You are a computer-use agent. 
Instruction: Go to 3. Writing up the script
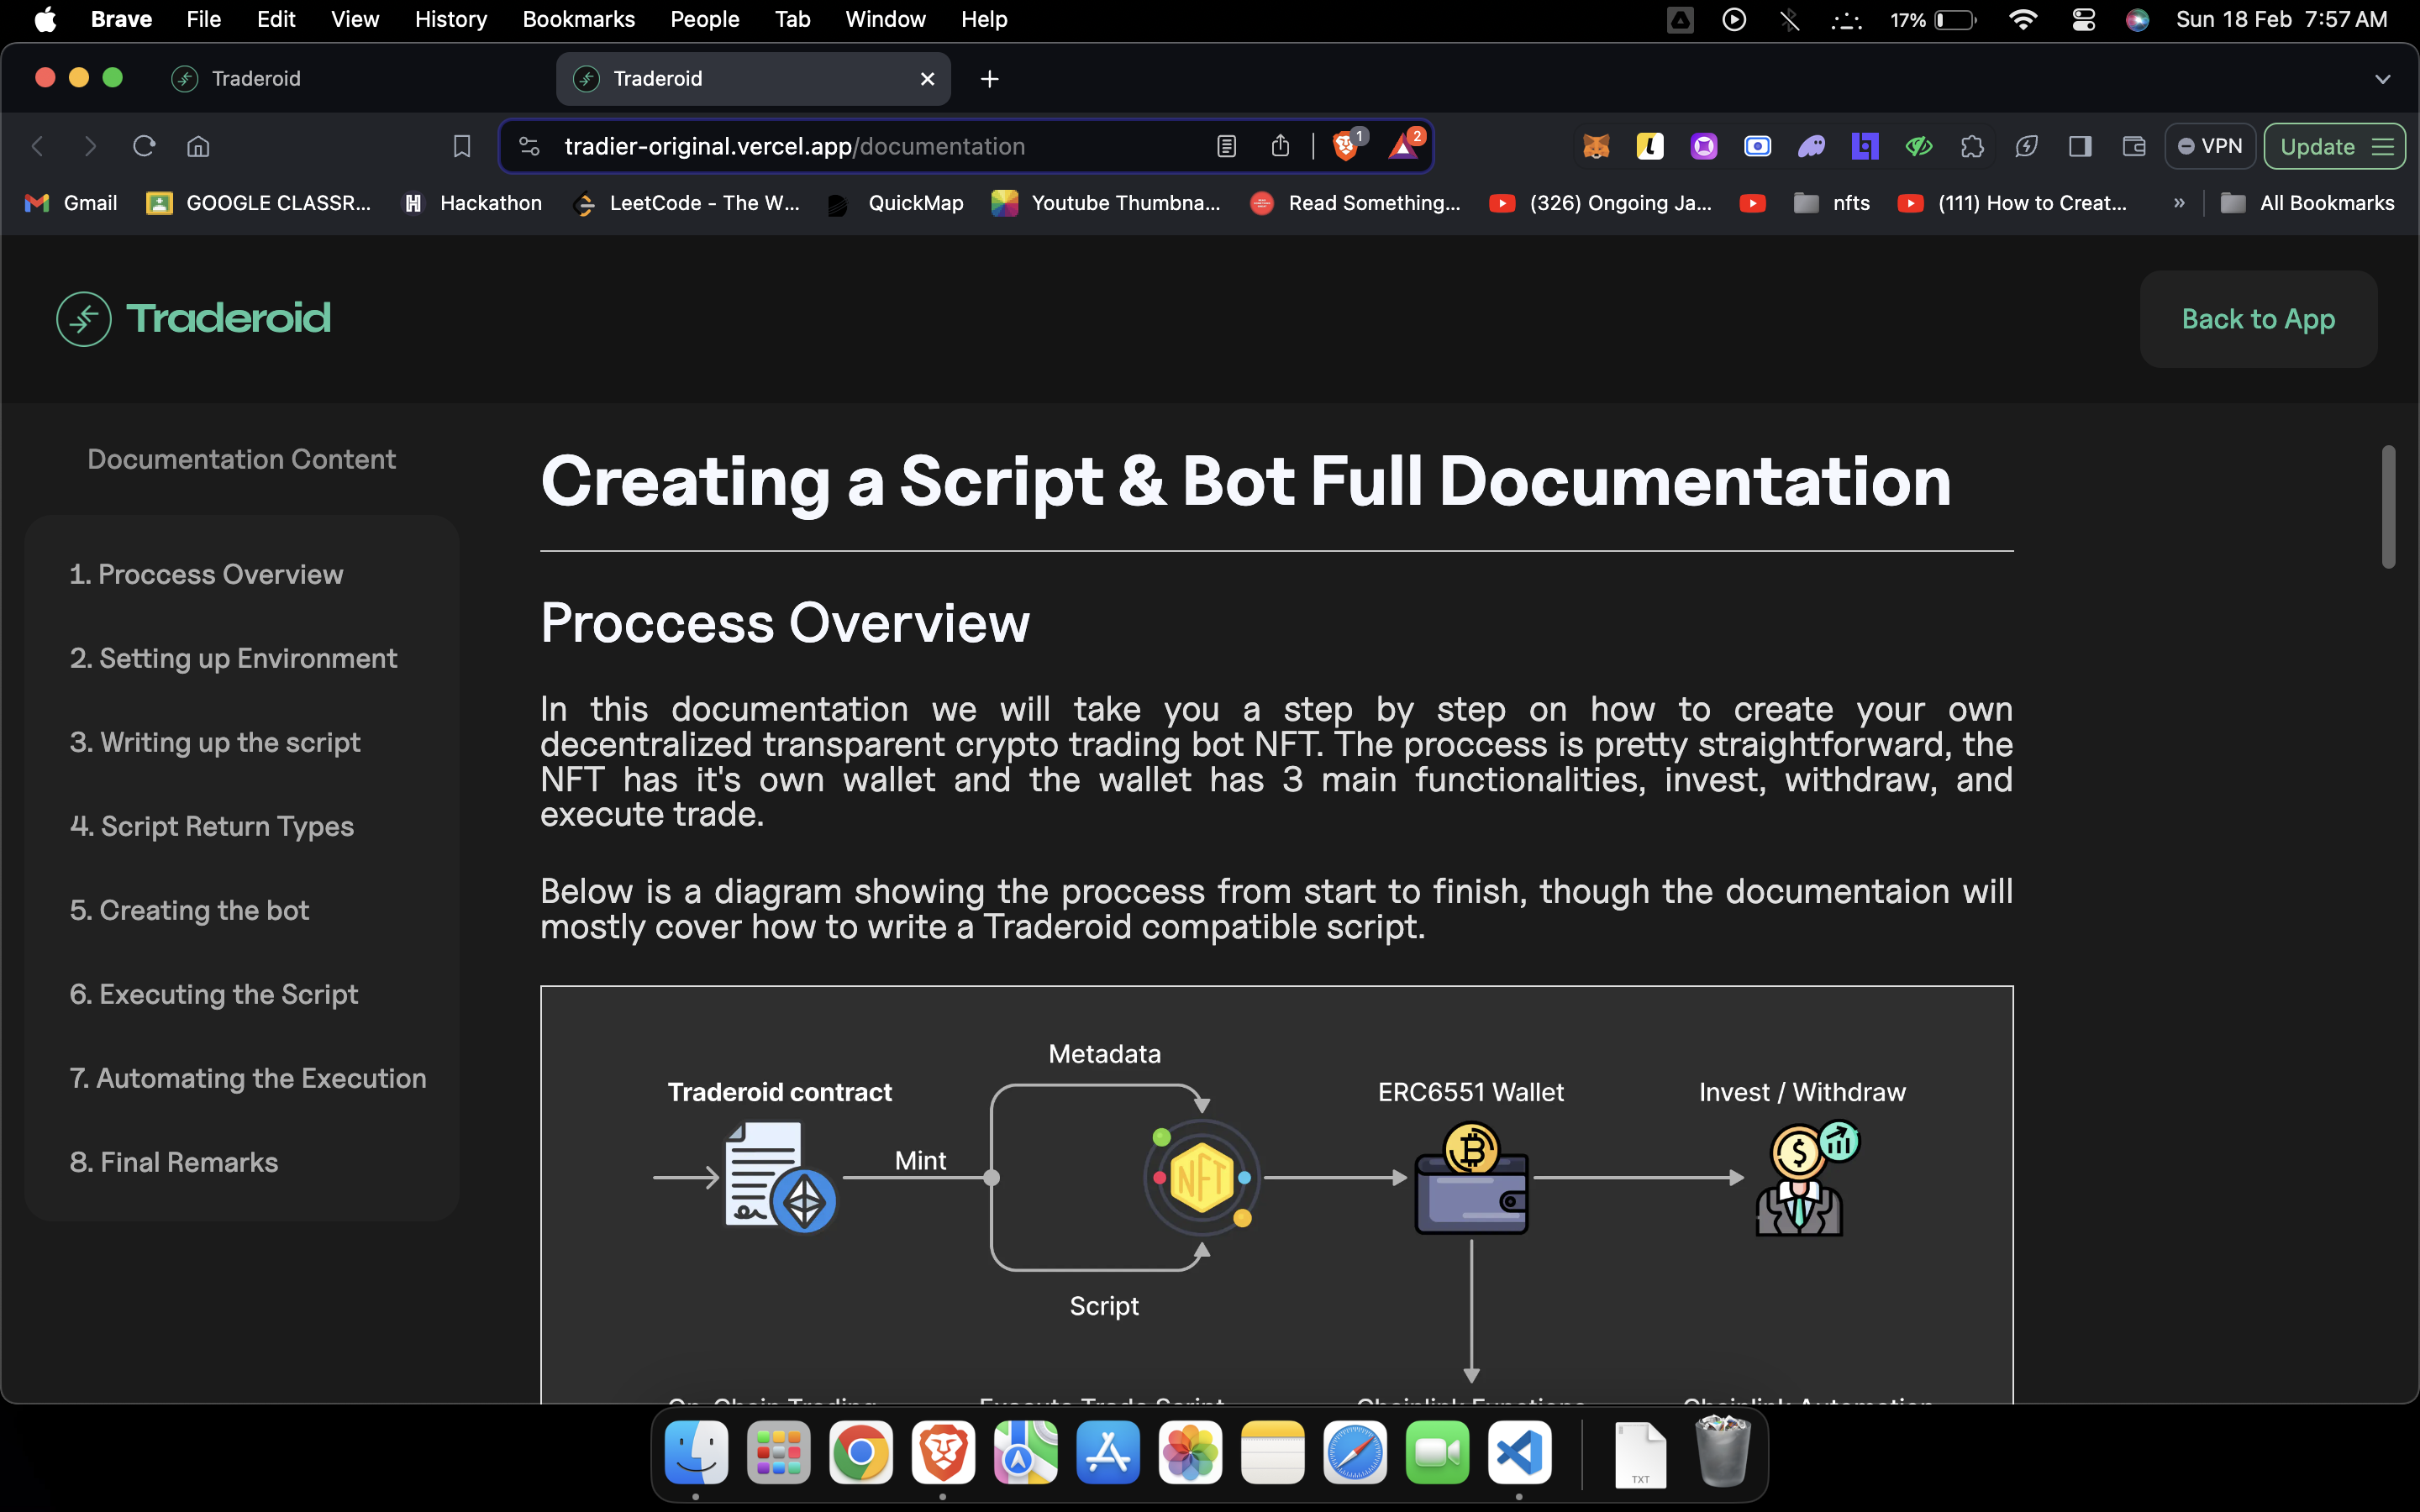click(215, 742)
